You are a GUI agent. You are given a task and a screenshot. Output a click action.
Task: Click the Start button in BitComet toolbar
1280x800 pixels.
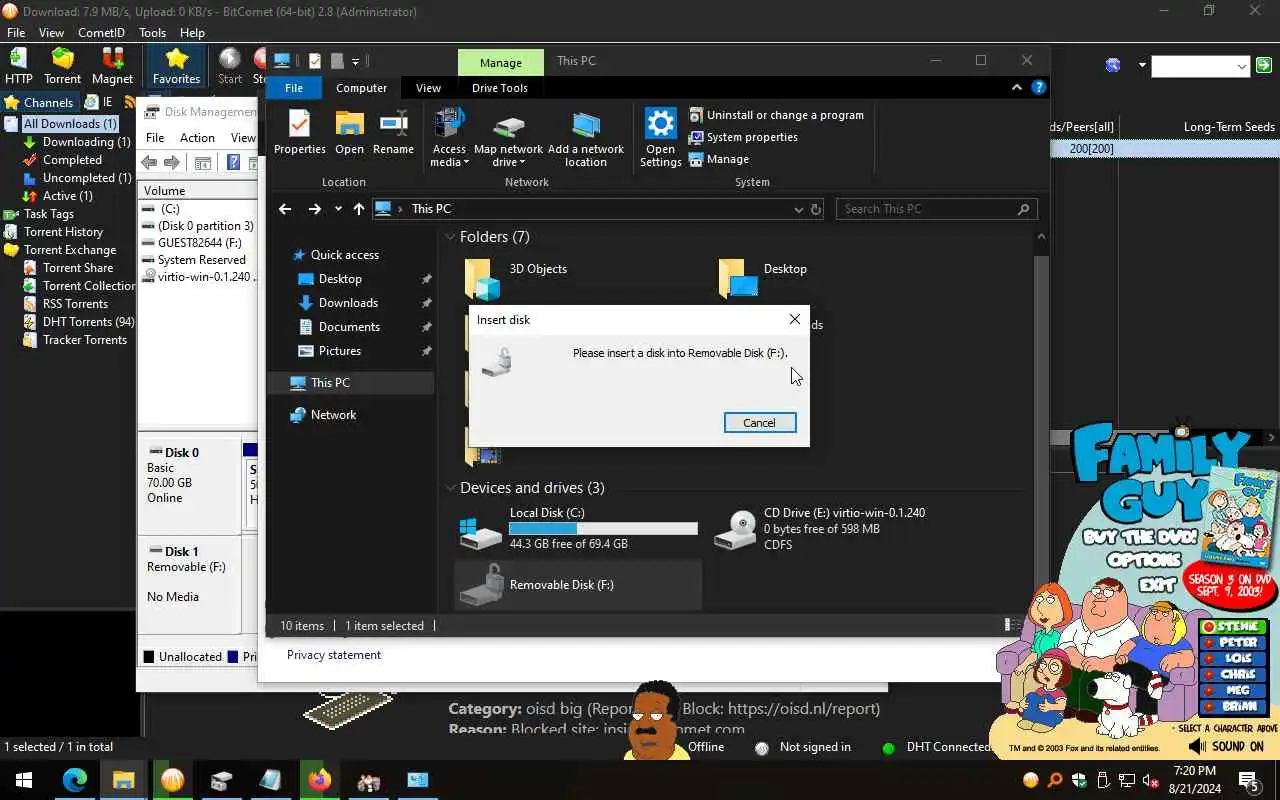tap(230, 66)
